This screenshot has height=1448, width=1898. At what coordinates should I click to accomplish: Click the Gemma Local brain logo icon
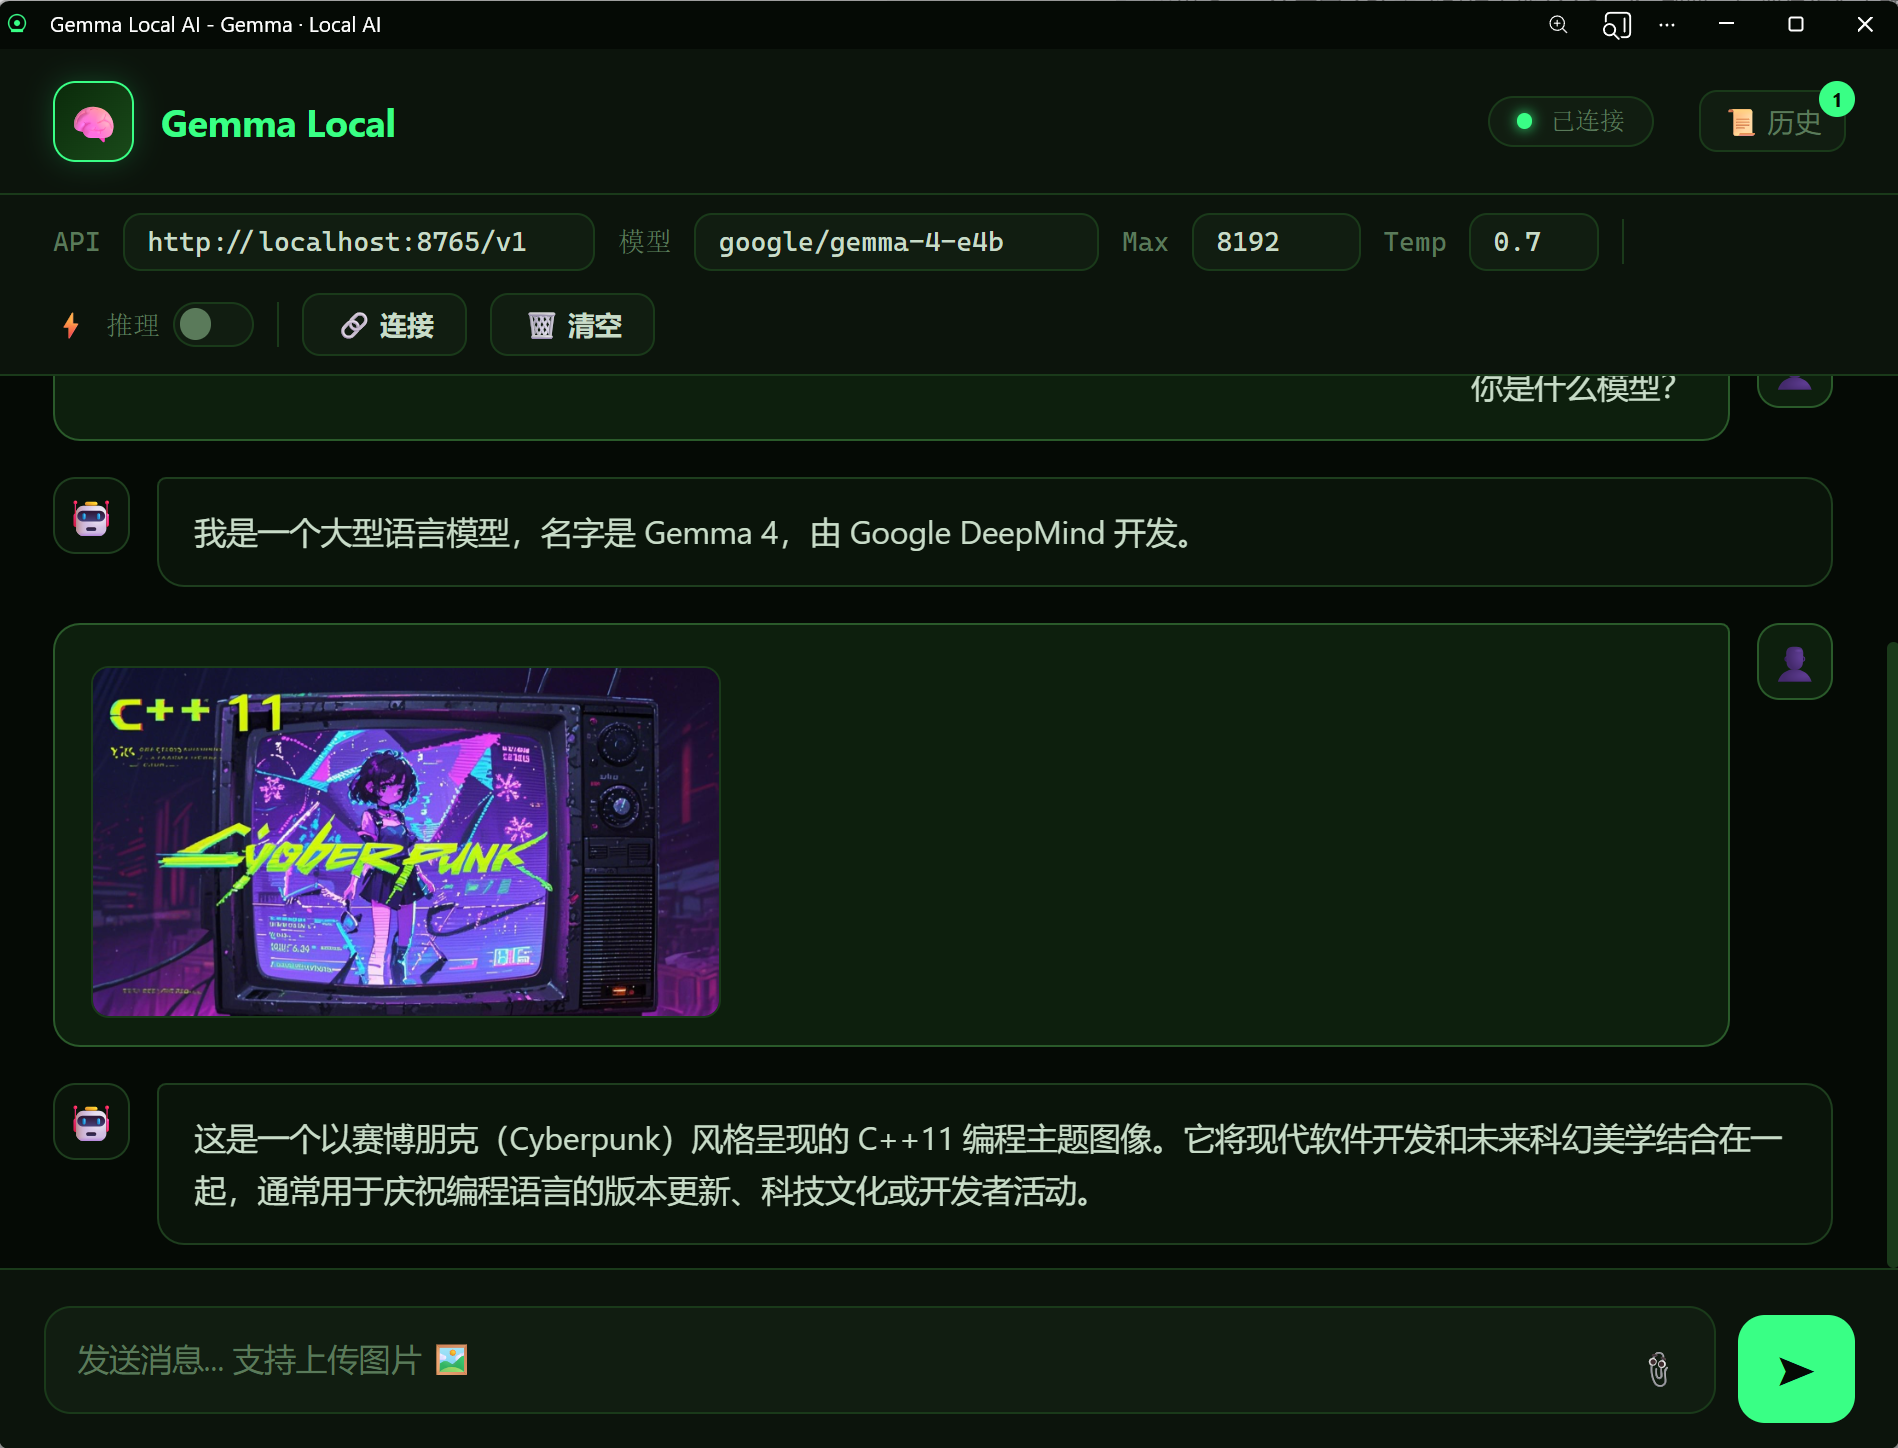[93, 121]
